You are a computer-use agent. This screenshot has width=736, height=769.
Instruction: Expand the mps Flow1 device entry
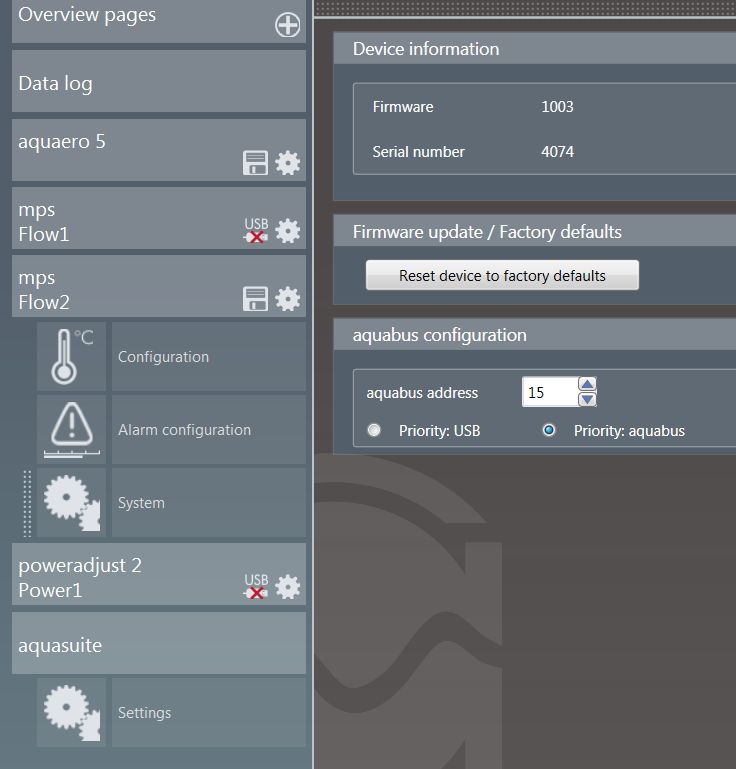(159, 218)
